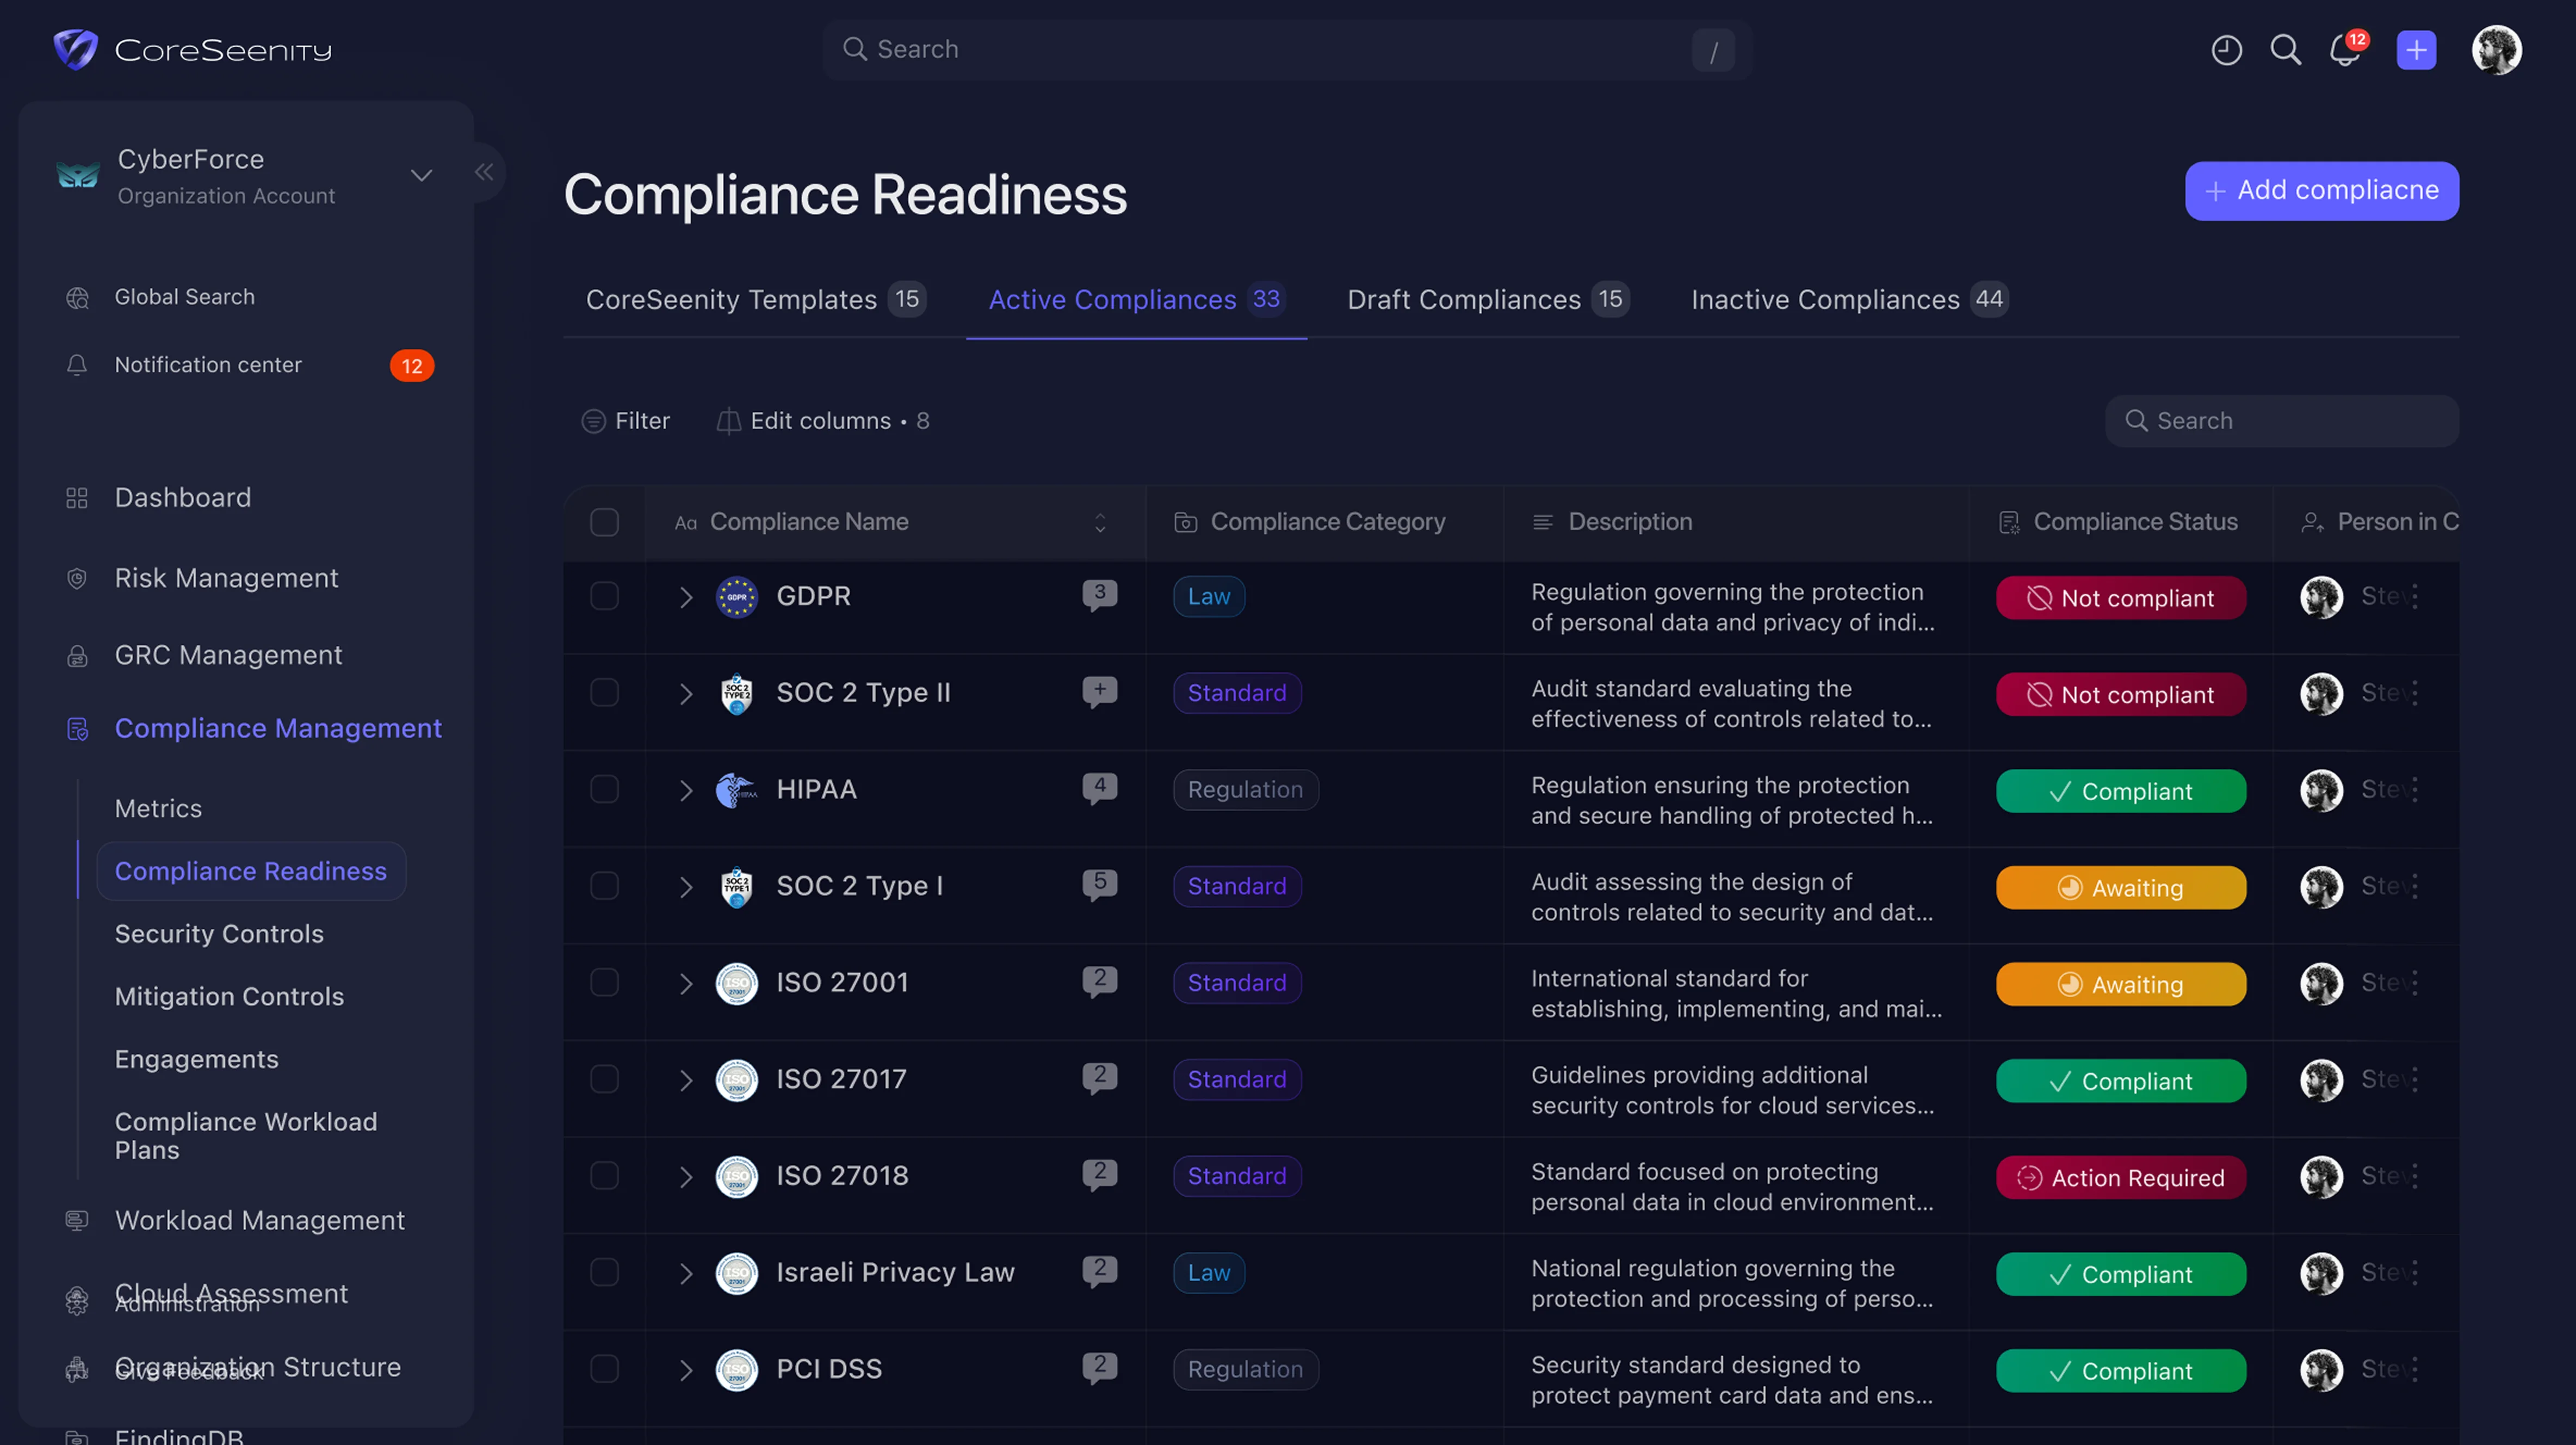
Task: Open Metrics under Compliance Management
Action: coord(158,808)
